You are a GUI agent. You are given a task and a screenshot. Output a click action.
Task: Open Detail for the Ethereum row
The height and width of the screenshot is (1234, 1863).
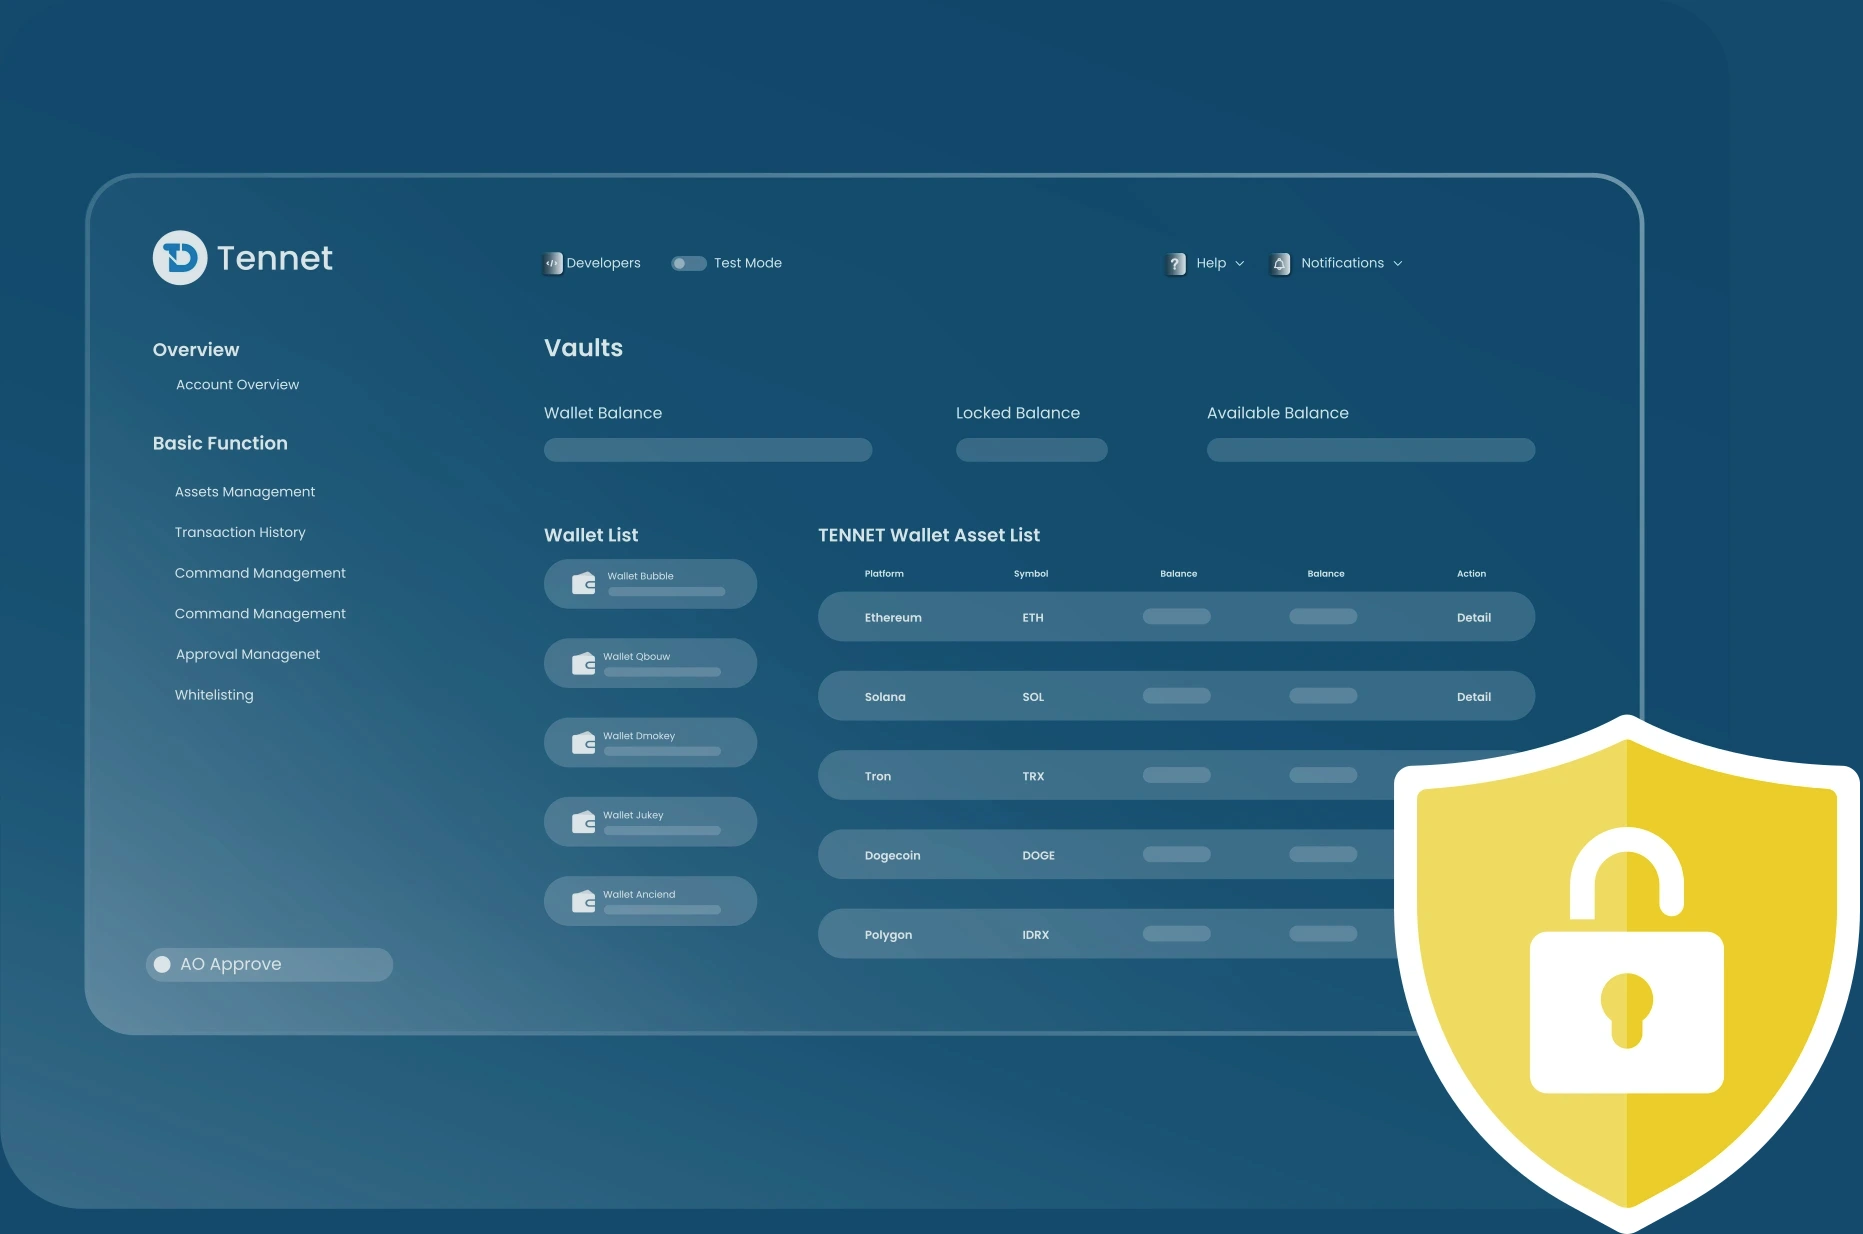click(1473, 618)
